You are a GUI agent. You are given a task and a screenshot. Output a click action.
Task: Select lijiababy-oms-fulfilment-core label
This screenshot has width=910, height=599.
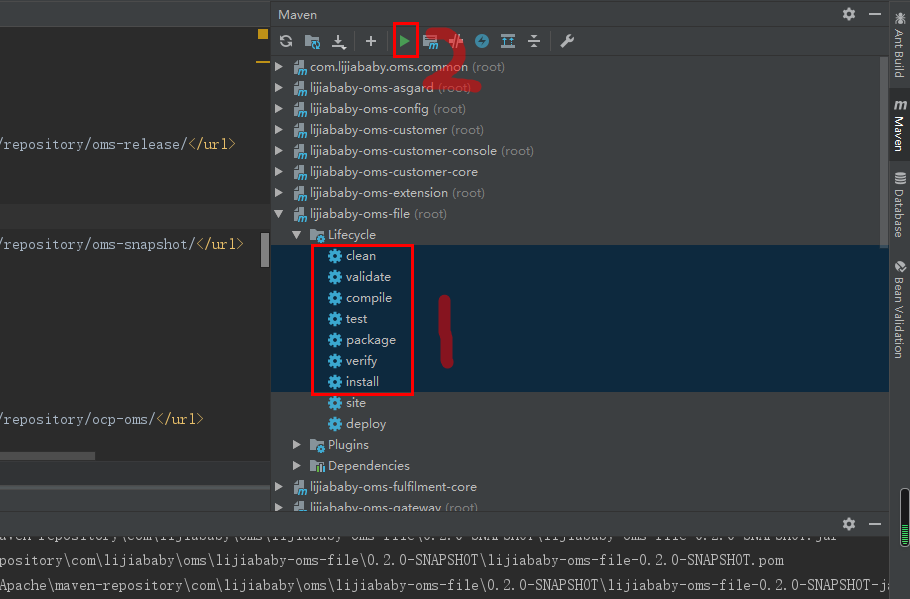pyautogui.click(x=393, y=486)
